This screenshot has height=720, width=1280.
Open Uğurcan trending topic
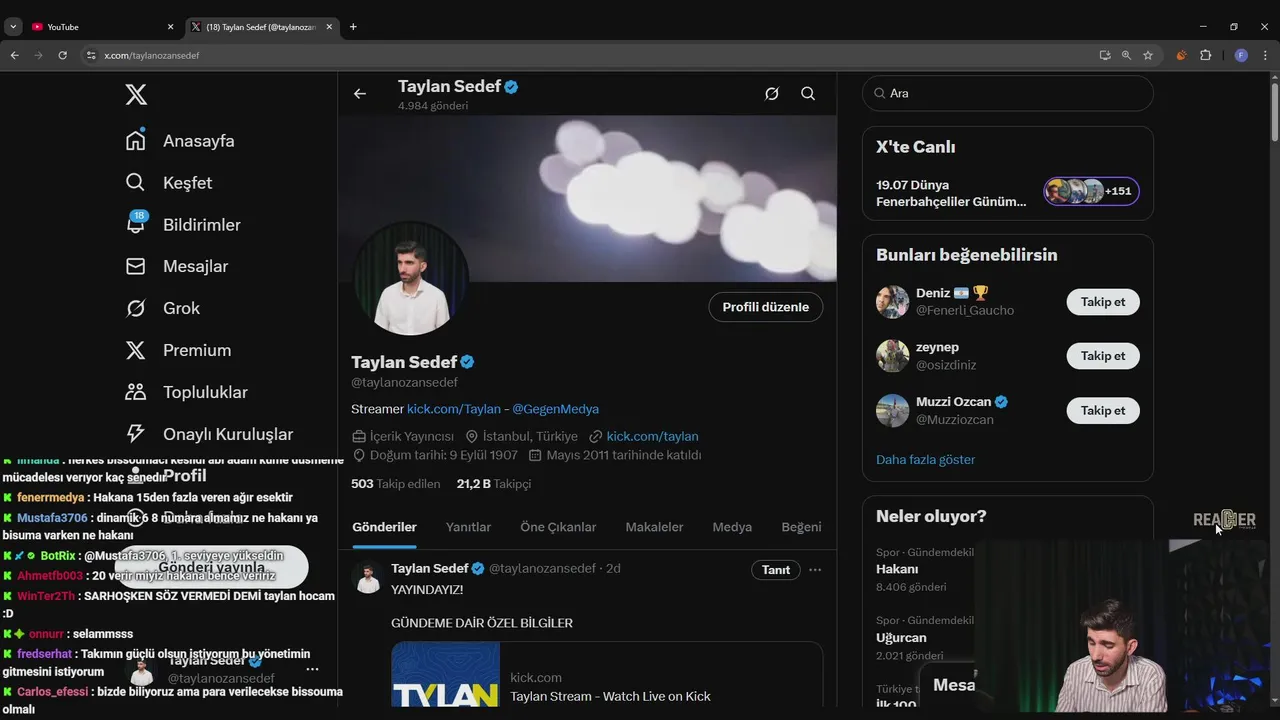[901, 638]
